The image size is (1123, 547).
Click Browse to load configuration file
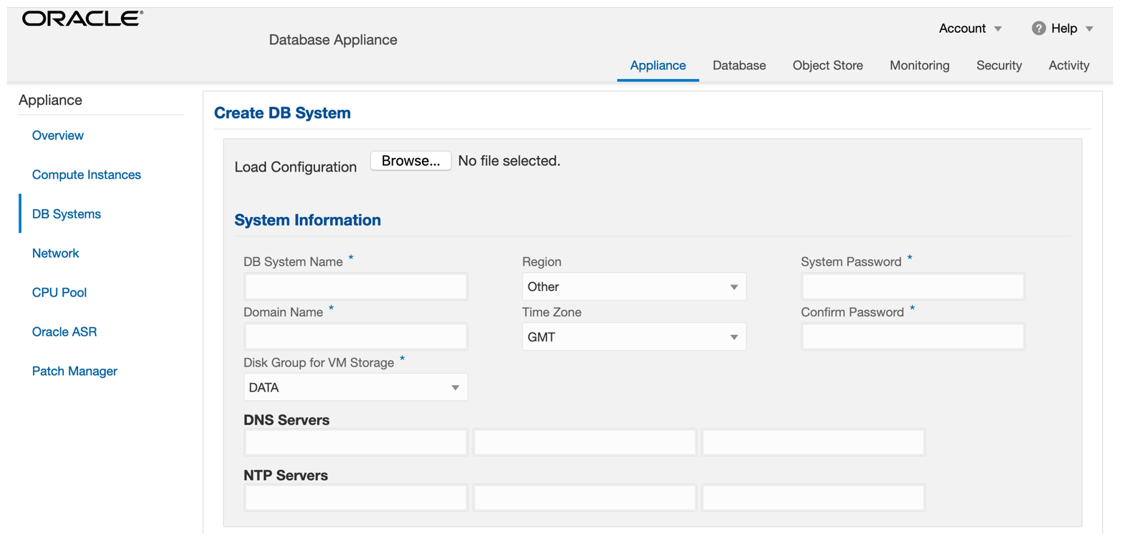[x=410, y=161]
